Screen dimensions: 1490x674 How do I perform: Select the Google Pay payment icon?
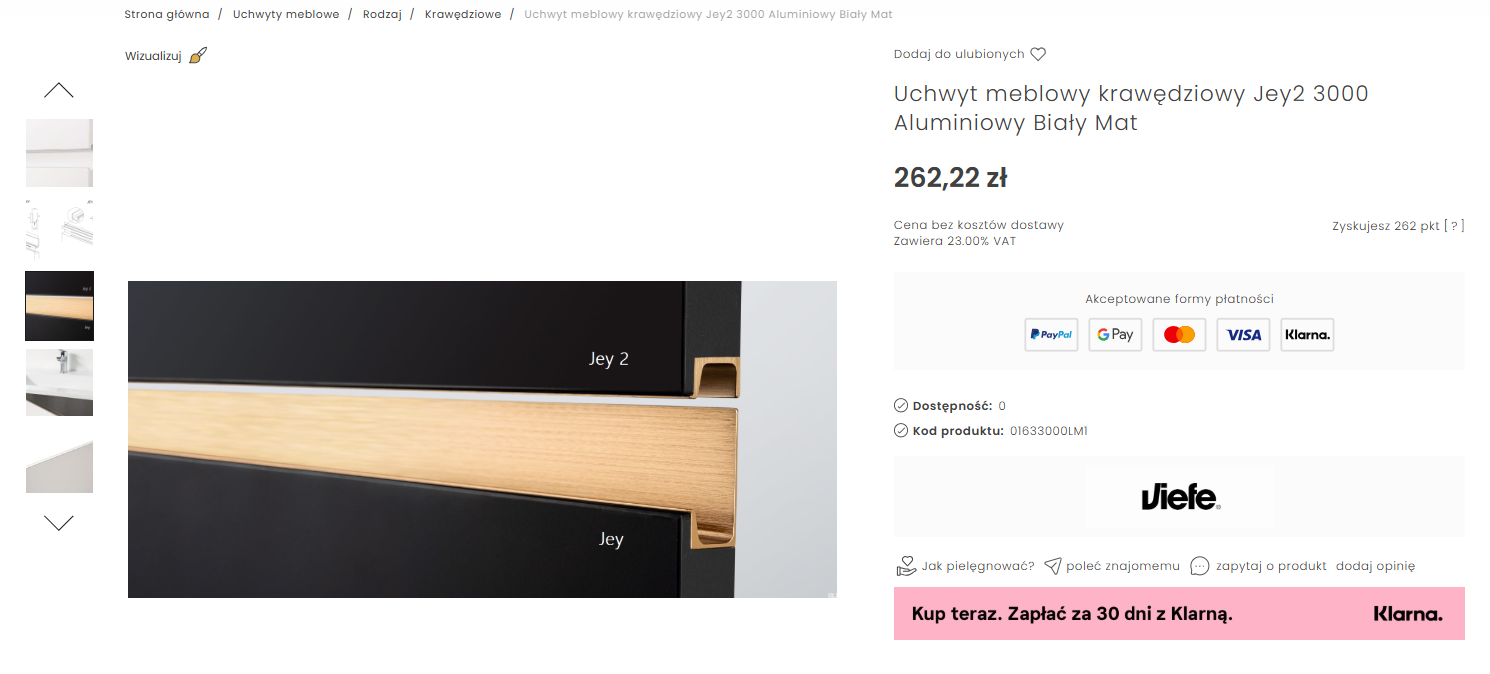click(1115, 335)
